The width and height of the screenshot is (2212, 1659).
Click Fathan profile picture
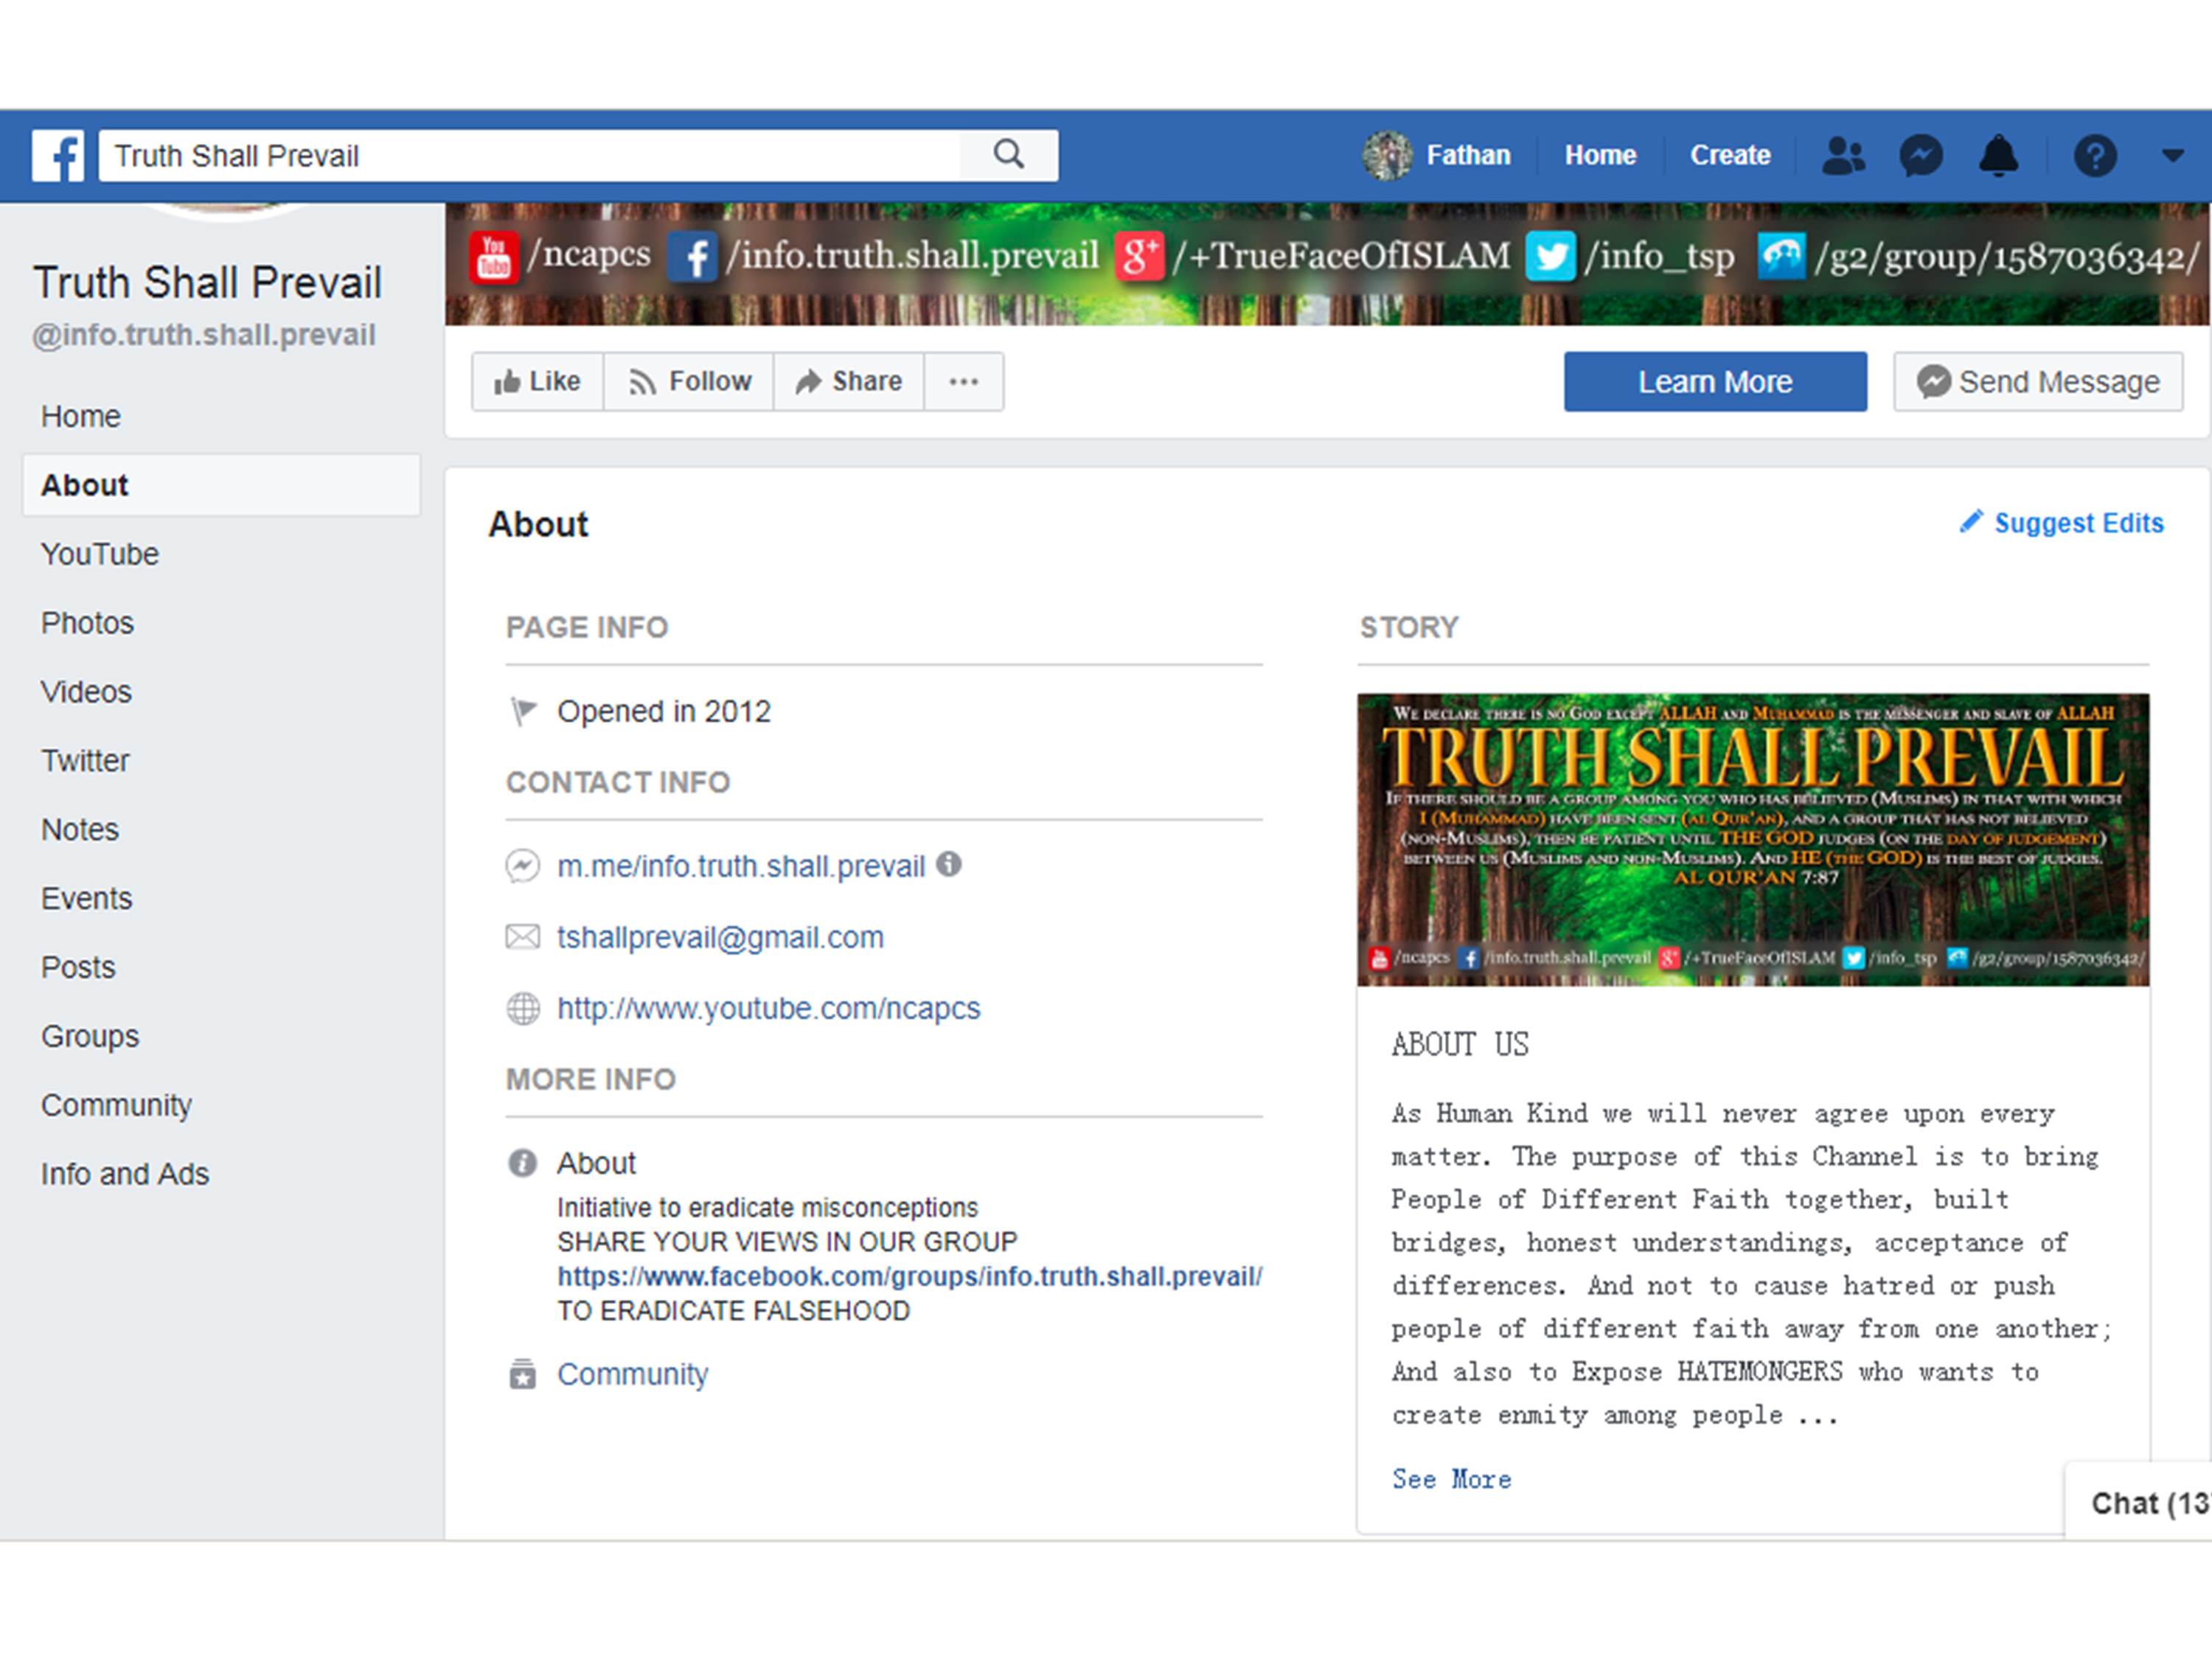click(1387, 156)
